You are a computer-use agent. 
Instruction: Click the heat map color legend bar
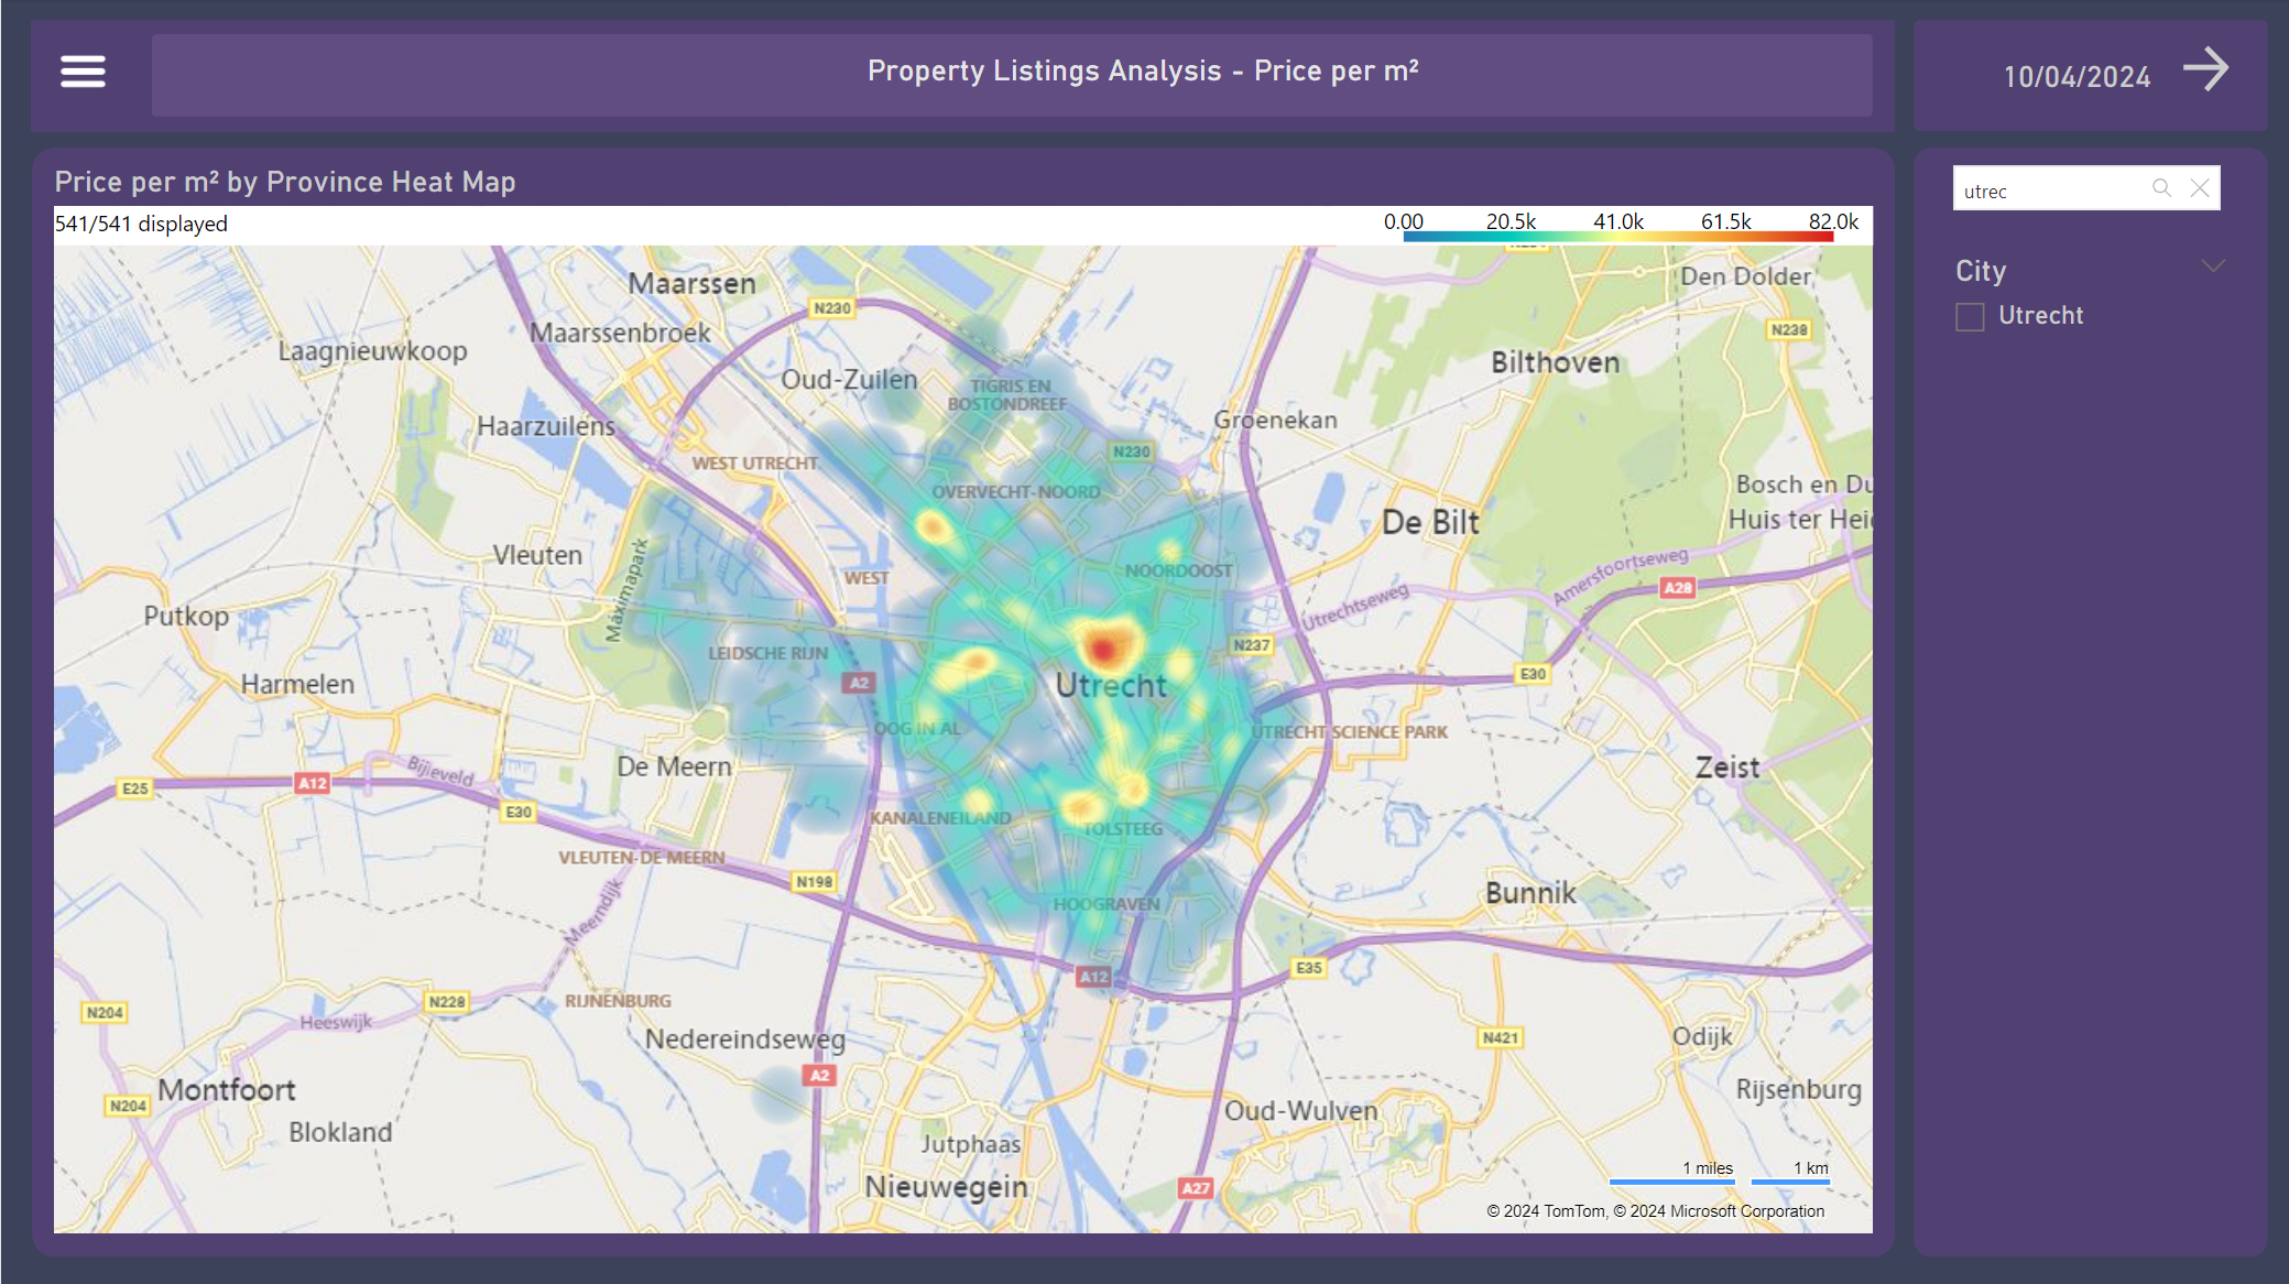click(x=1618, y=237)
